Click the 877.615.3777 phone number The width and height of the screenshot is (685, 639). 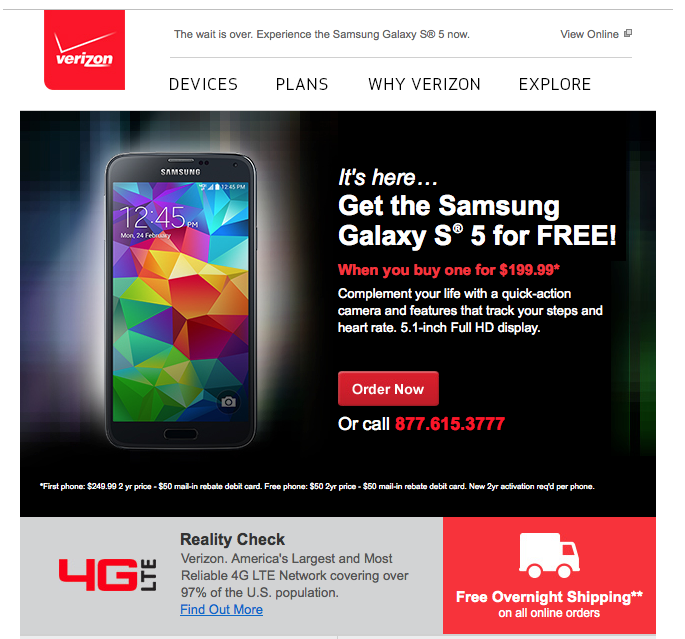point(450,424)
